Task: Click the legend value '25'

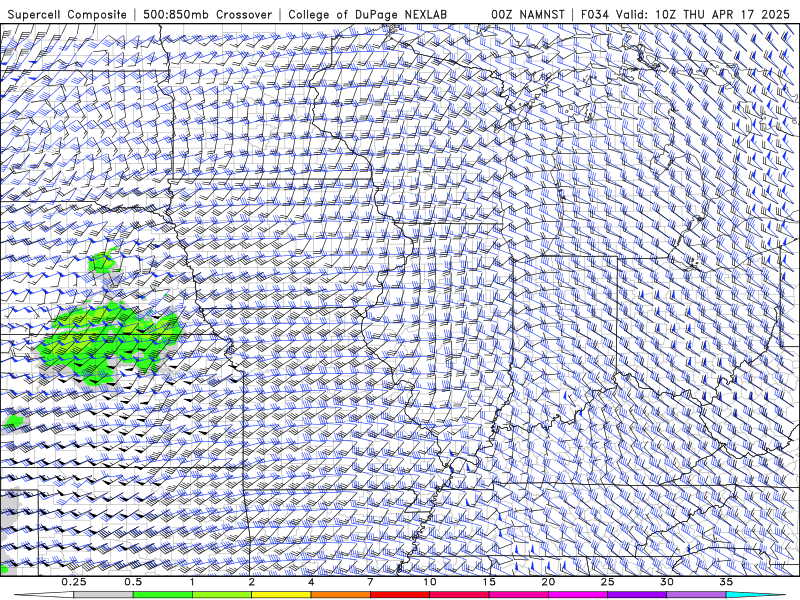Action: [608, 582]
